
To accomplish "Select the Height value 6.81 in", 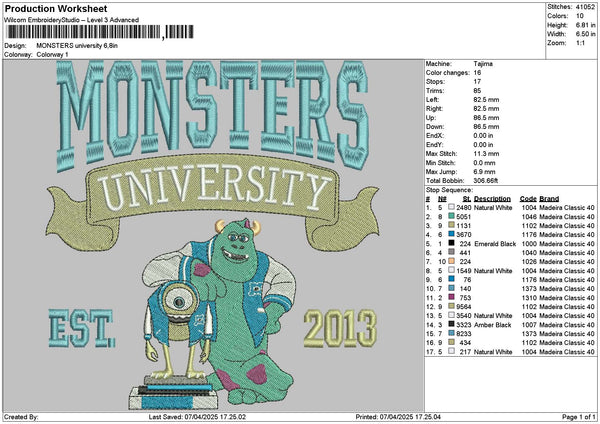I will (585, 25).
